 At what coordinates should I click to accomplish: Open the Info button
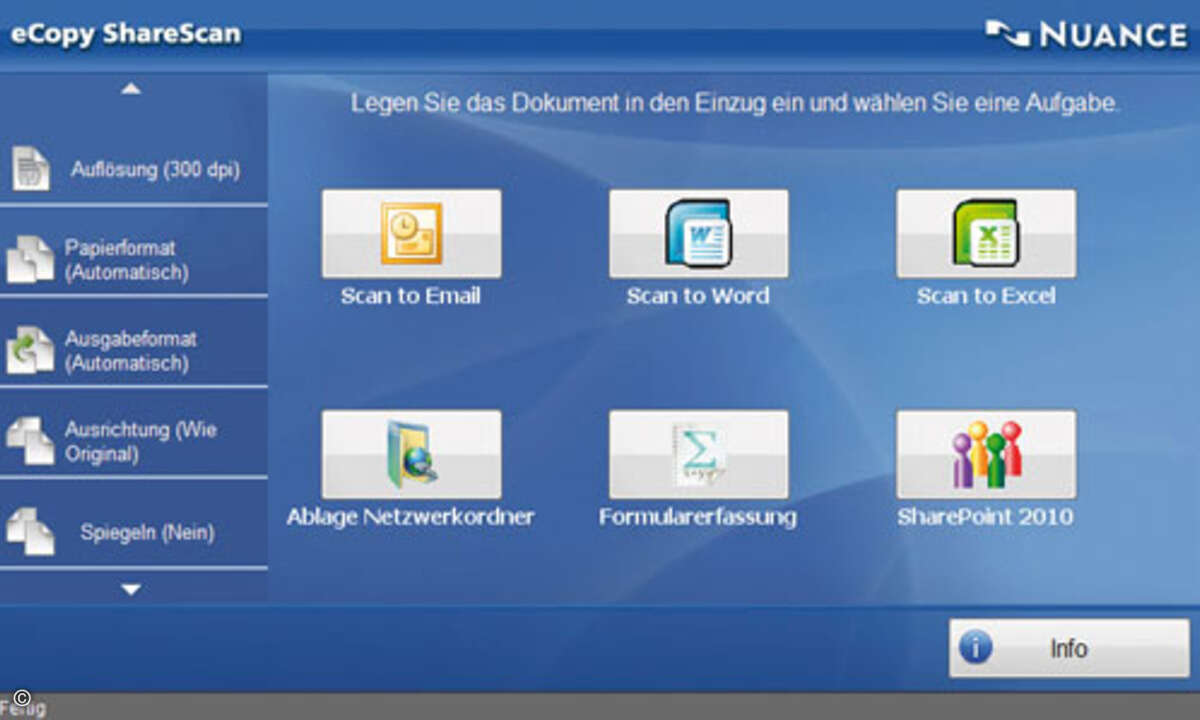point(1069,648)
